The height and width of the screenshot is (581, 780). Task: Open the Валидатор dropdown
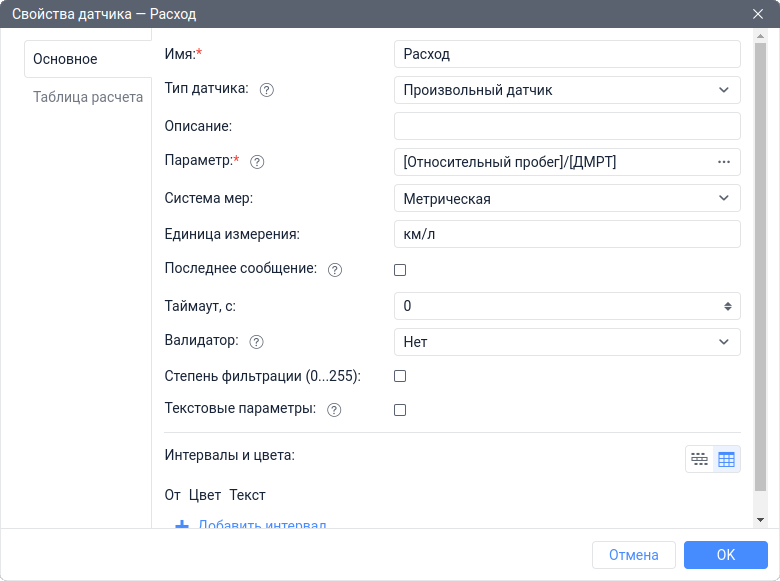tap(567, 342)
